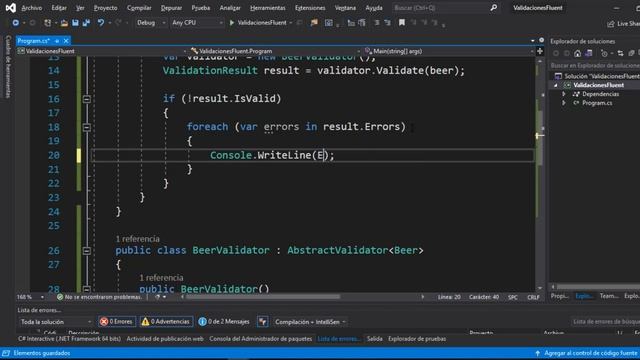Click the navigate backward toolbar icon
This screenshot has width=640, height=360.
point(16,23)
